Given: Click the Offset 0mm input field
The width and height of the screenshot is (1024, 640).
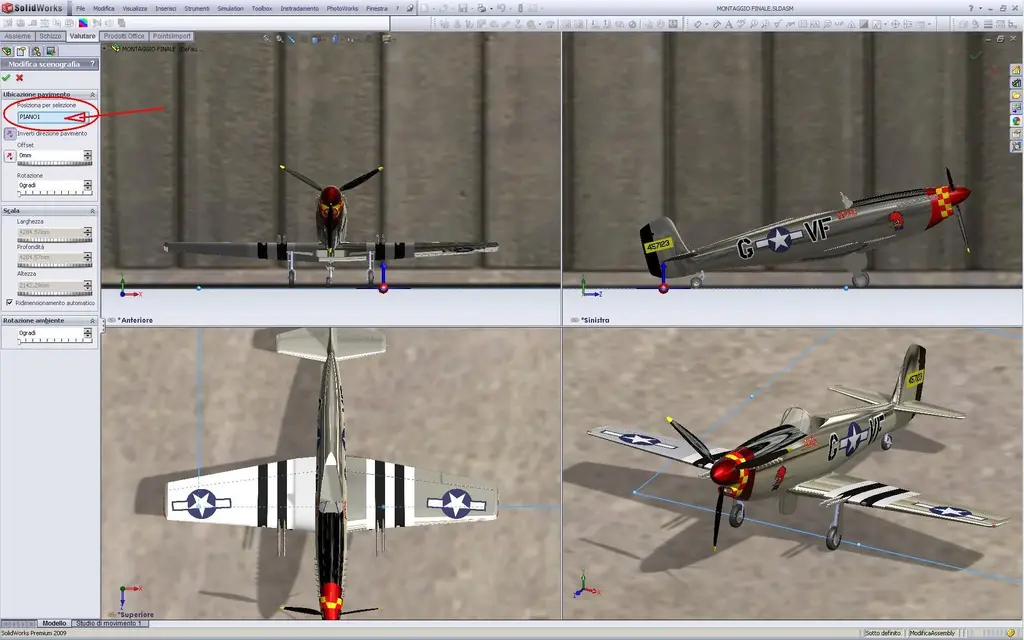Looking at the screenshot, I should click(50, 155).
